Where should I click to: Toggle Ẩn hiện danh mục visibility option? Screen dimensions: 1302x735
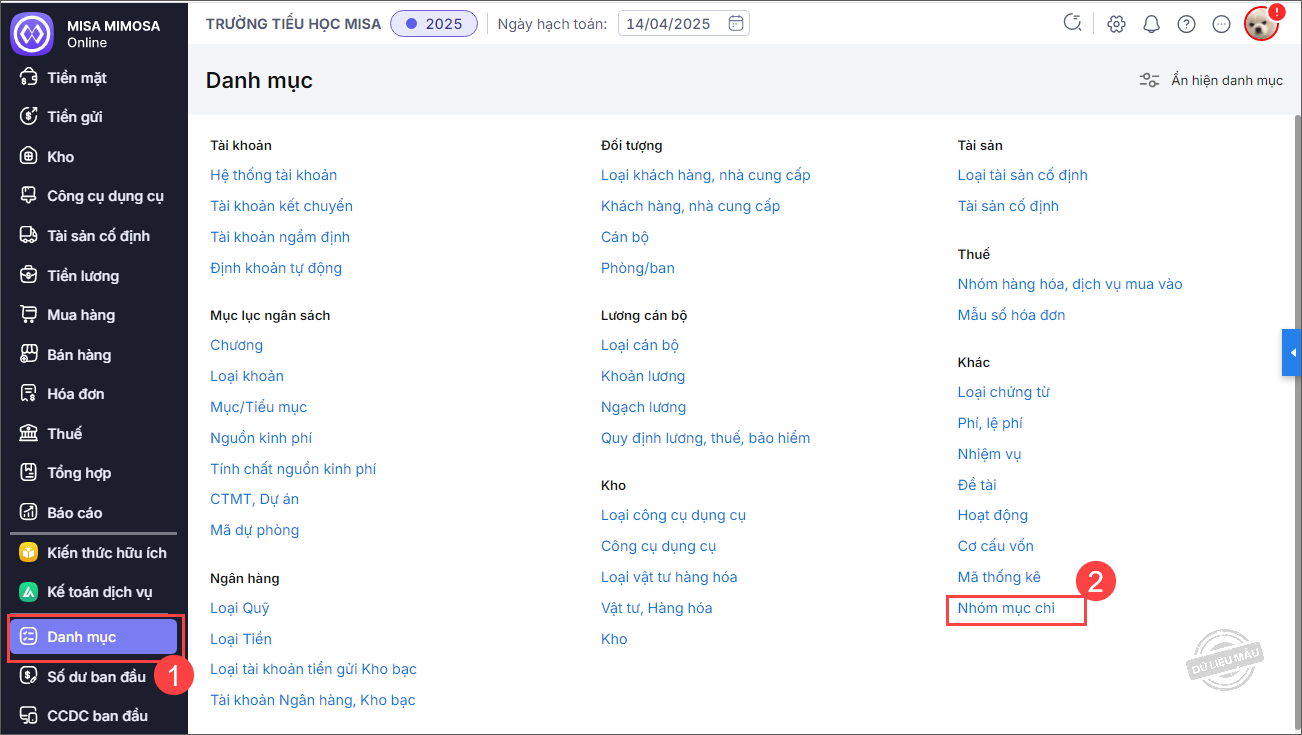(x=1211, y=80)
